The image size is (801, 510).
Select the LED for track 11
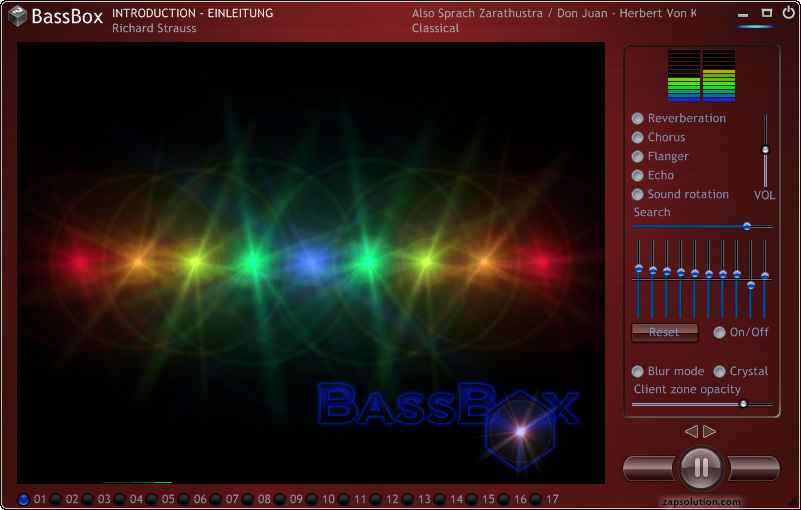(x=344, y=499)
